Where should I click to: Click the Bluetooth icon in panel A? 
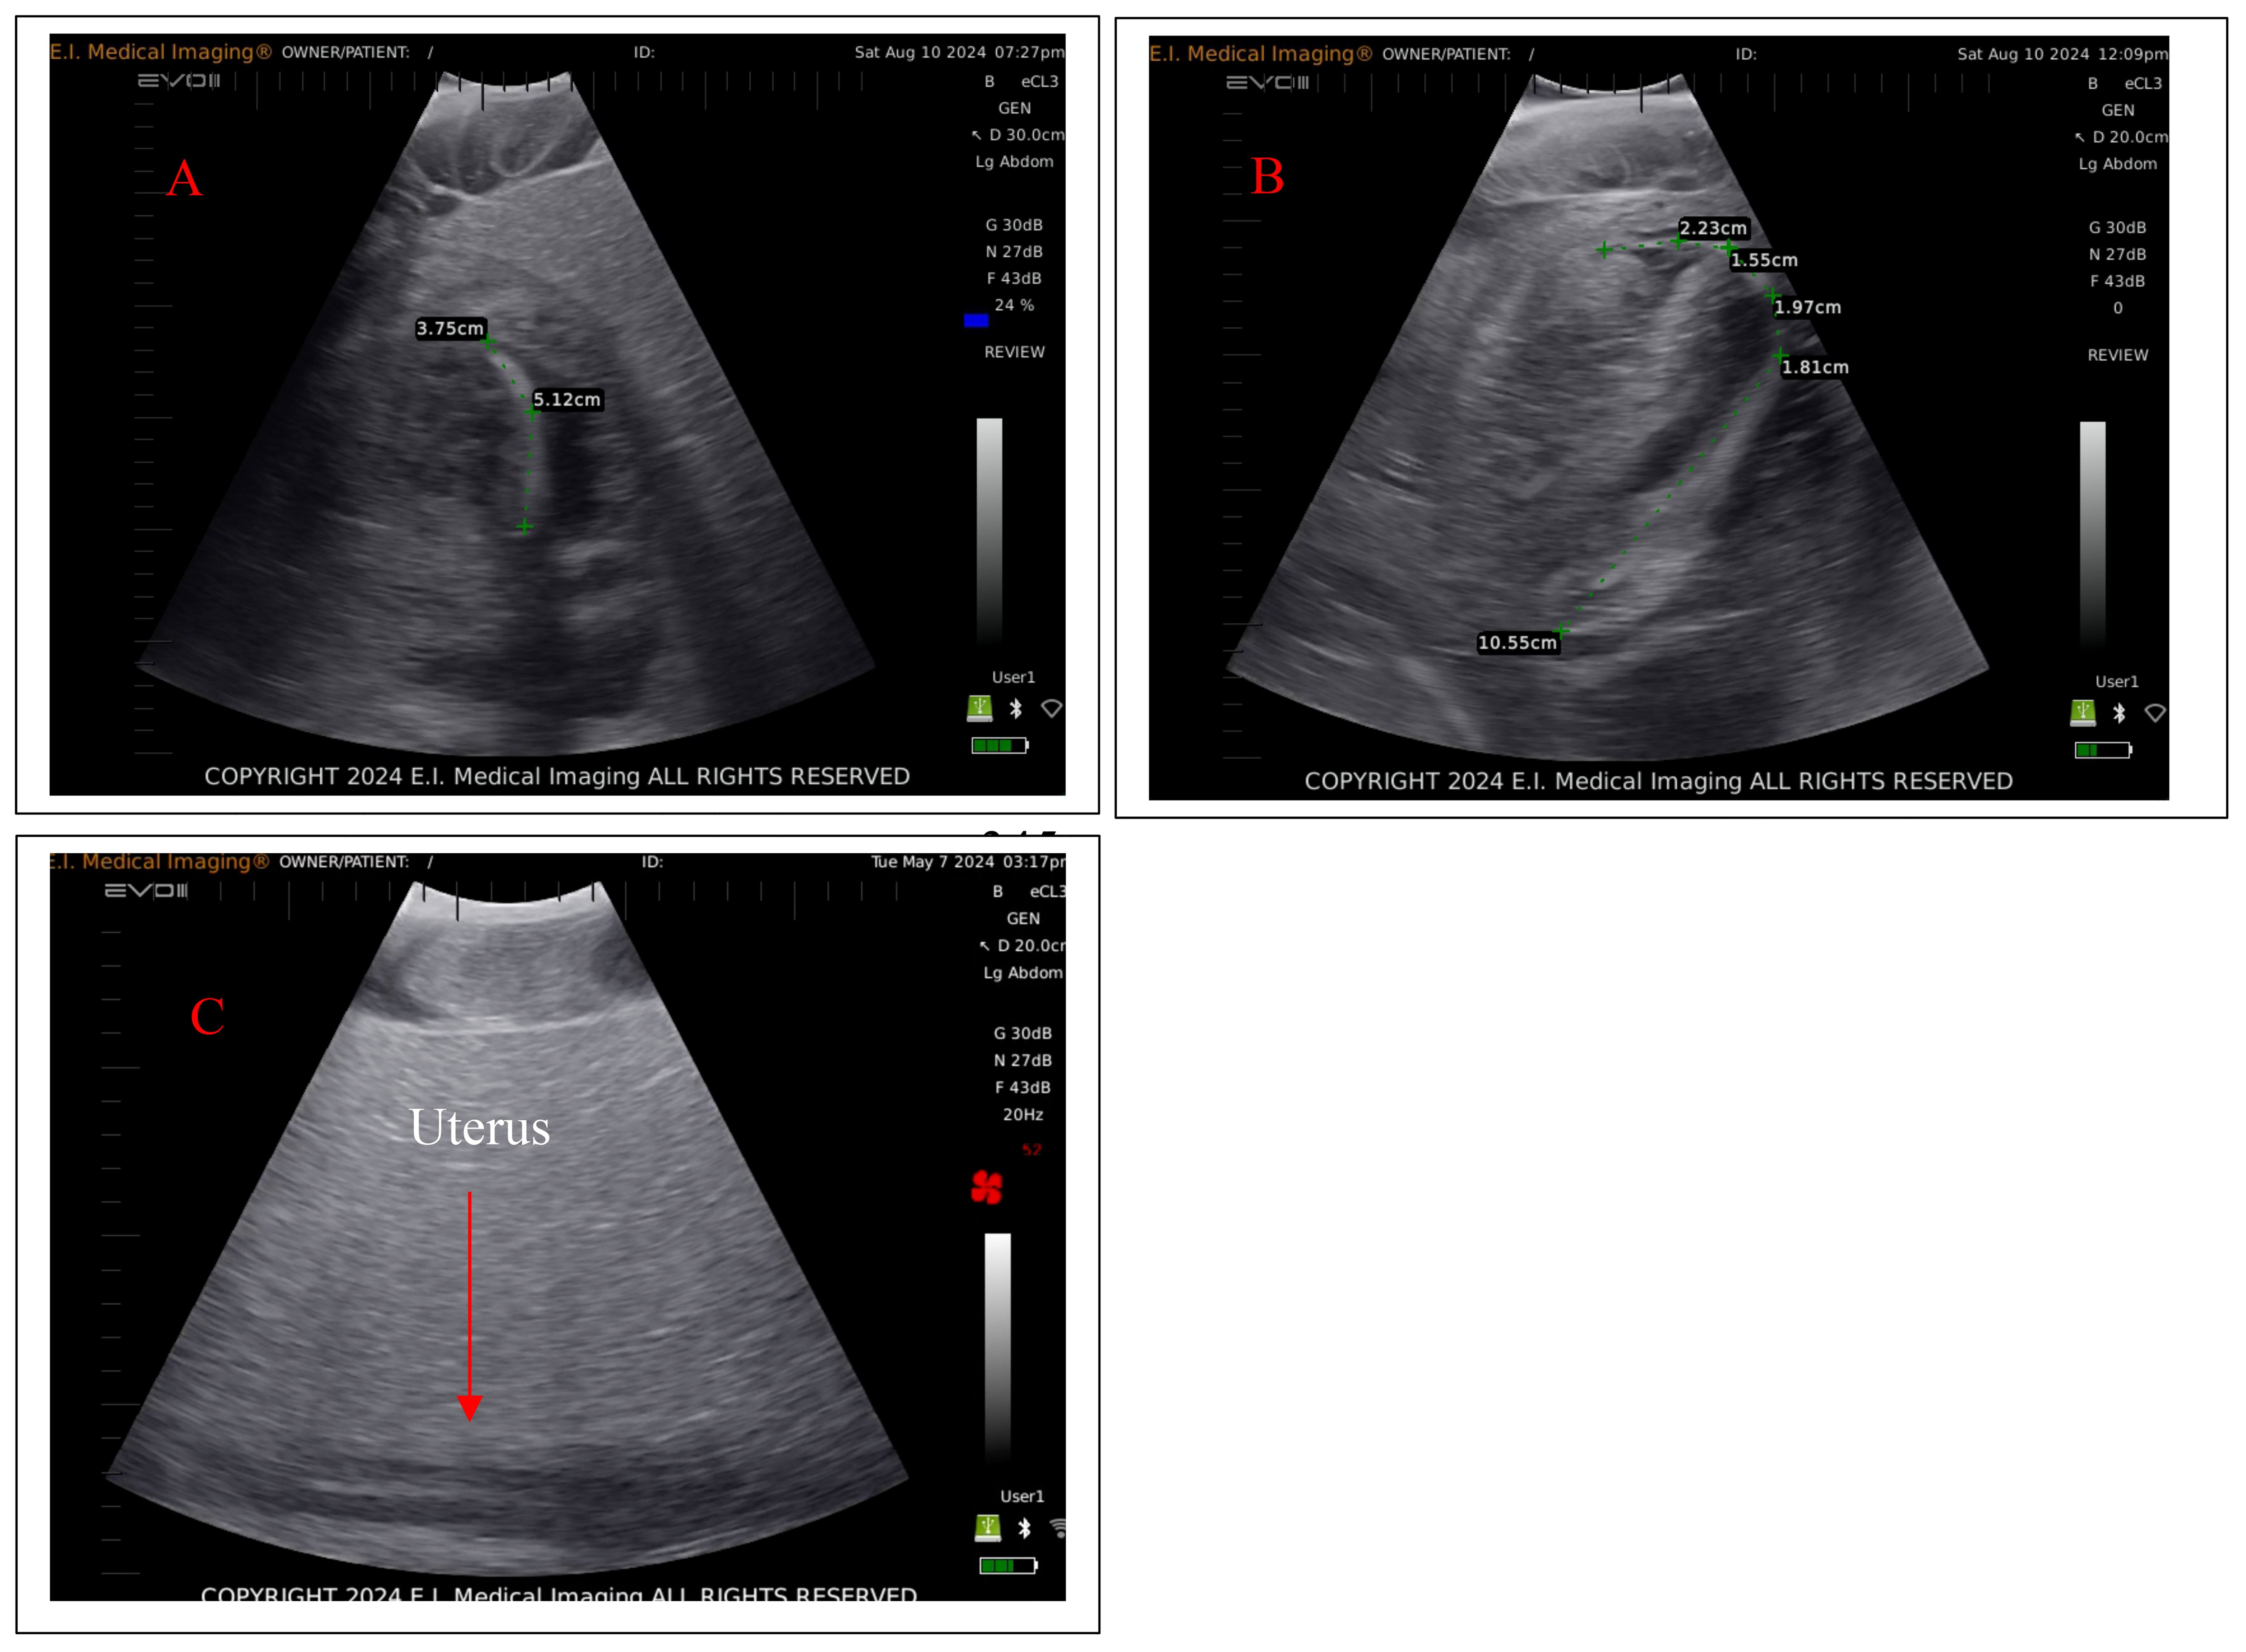click(x=1016, y=708)
